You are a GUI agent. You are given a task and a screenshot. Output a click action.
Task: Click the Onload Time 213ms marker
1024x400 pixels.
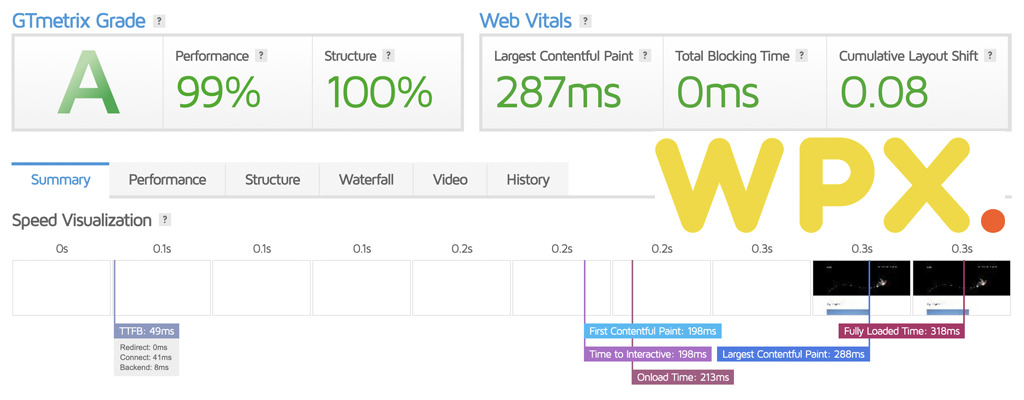[683, 377]
